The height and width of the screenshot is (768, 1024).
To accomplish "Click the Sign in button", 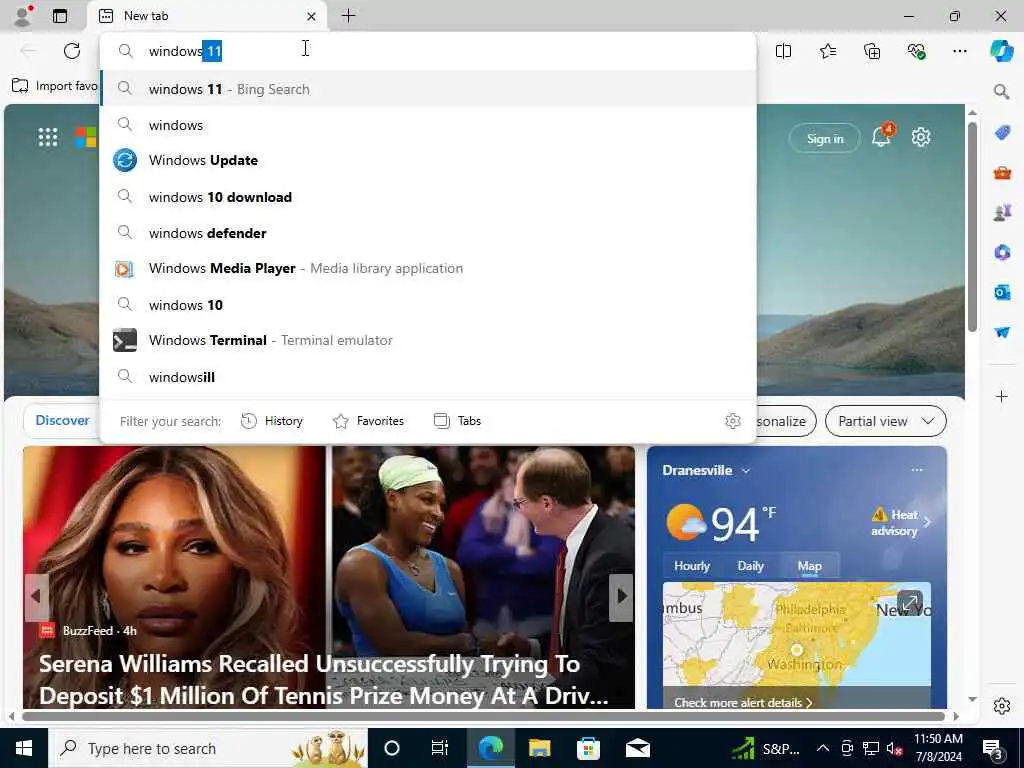I will 825,138.
